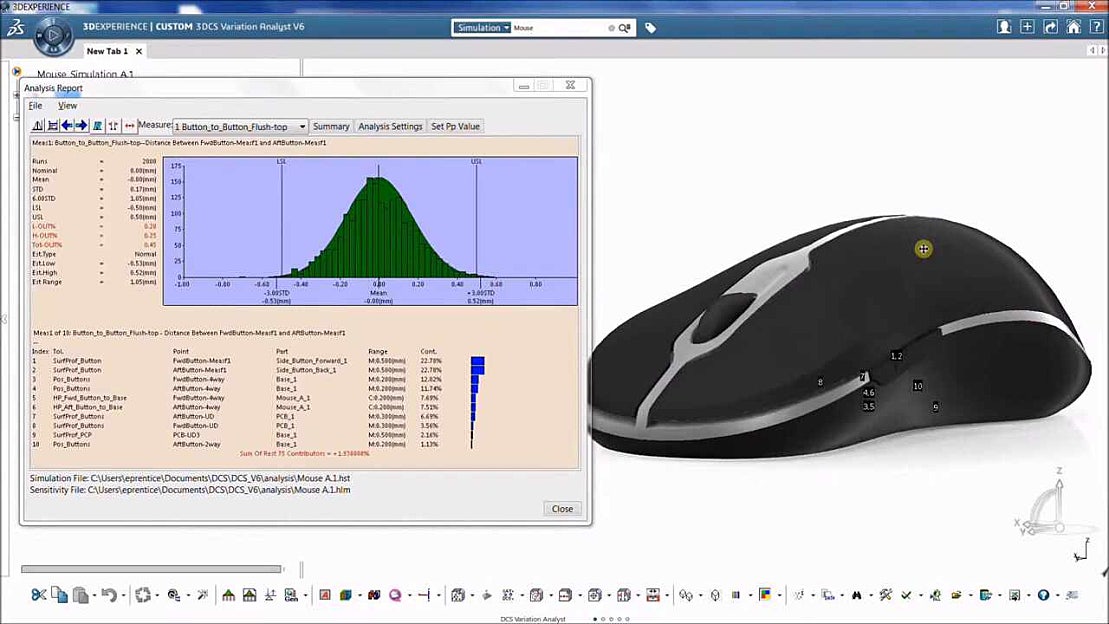Open the View menu in Analysis Report
The width and height of the screenshot is (1109, 624).
click(67, 105)
